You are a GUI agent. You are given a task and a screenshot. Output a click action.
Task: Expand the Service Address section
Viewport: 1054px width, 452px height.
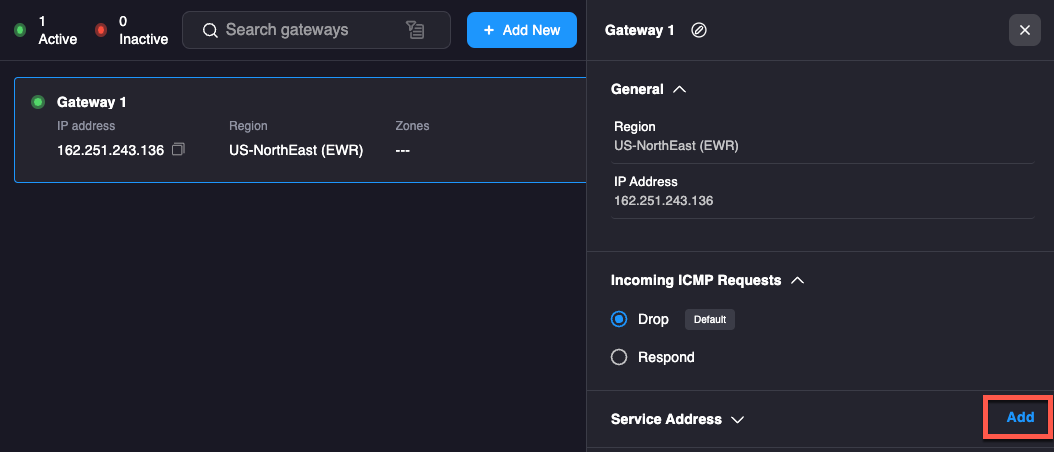click(738, 420)
